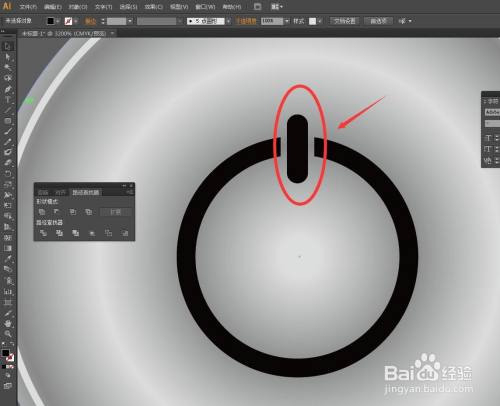Image resolution: width=500 pixels, height=406 pixels.
Task: Click Exclude shape mode in Pathfinder
Action: 88,212
